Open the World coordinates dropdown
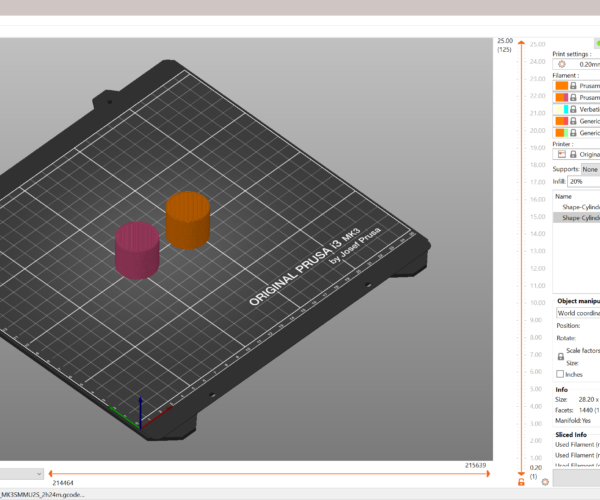The width and height of the screenshot is (600, 500). coord(578,313)
